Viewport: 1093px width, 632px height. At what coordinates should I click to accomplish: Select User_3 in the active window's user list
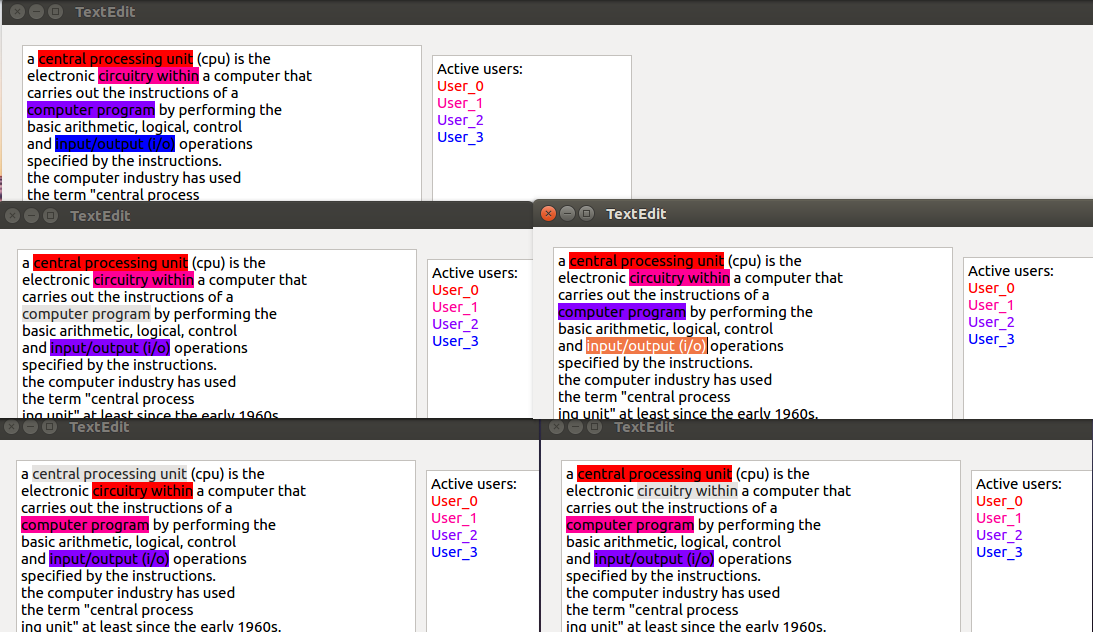point(991,339)
